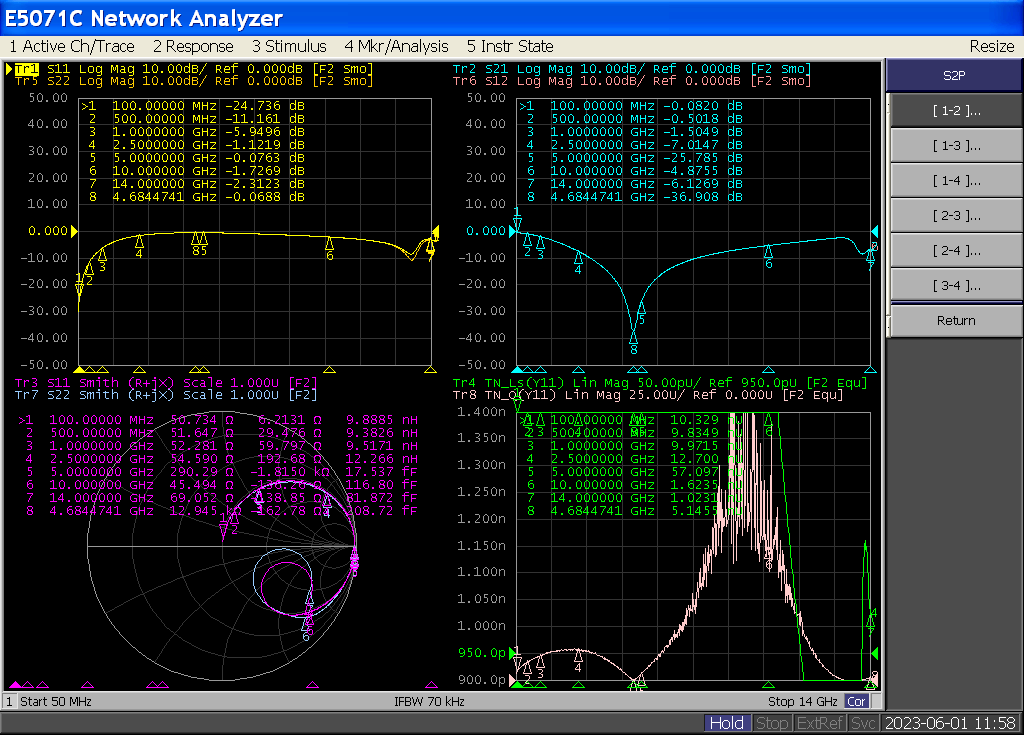This screenshot has height=735, width=1024.
Task: Click the IFBW 70 kHz status text
Action: 429,702
